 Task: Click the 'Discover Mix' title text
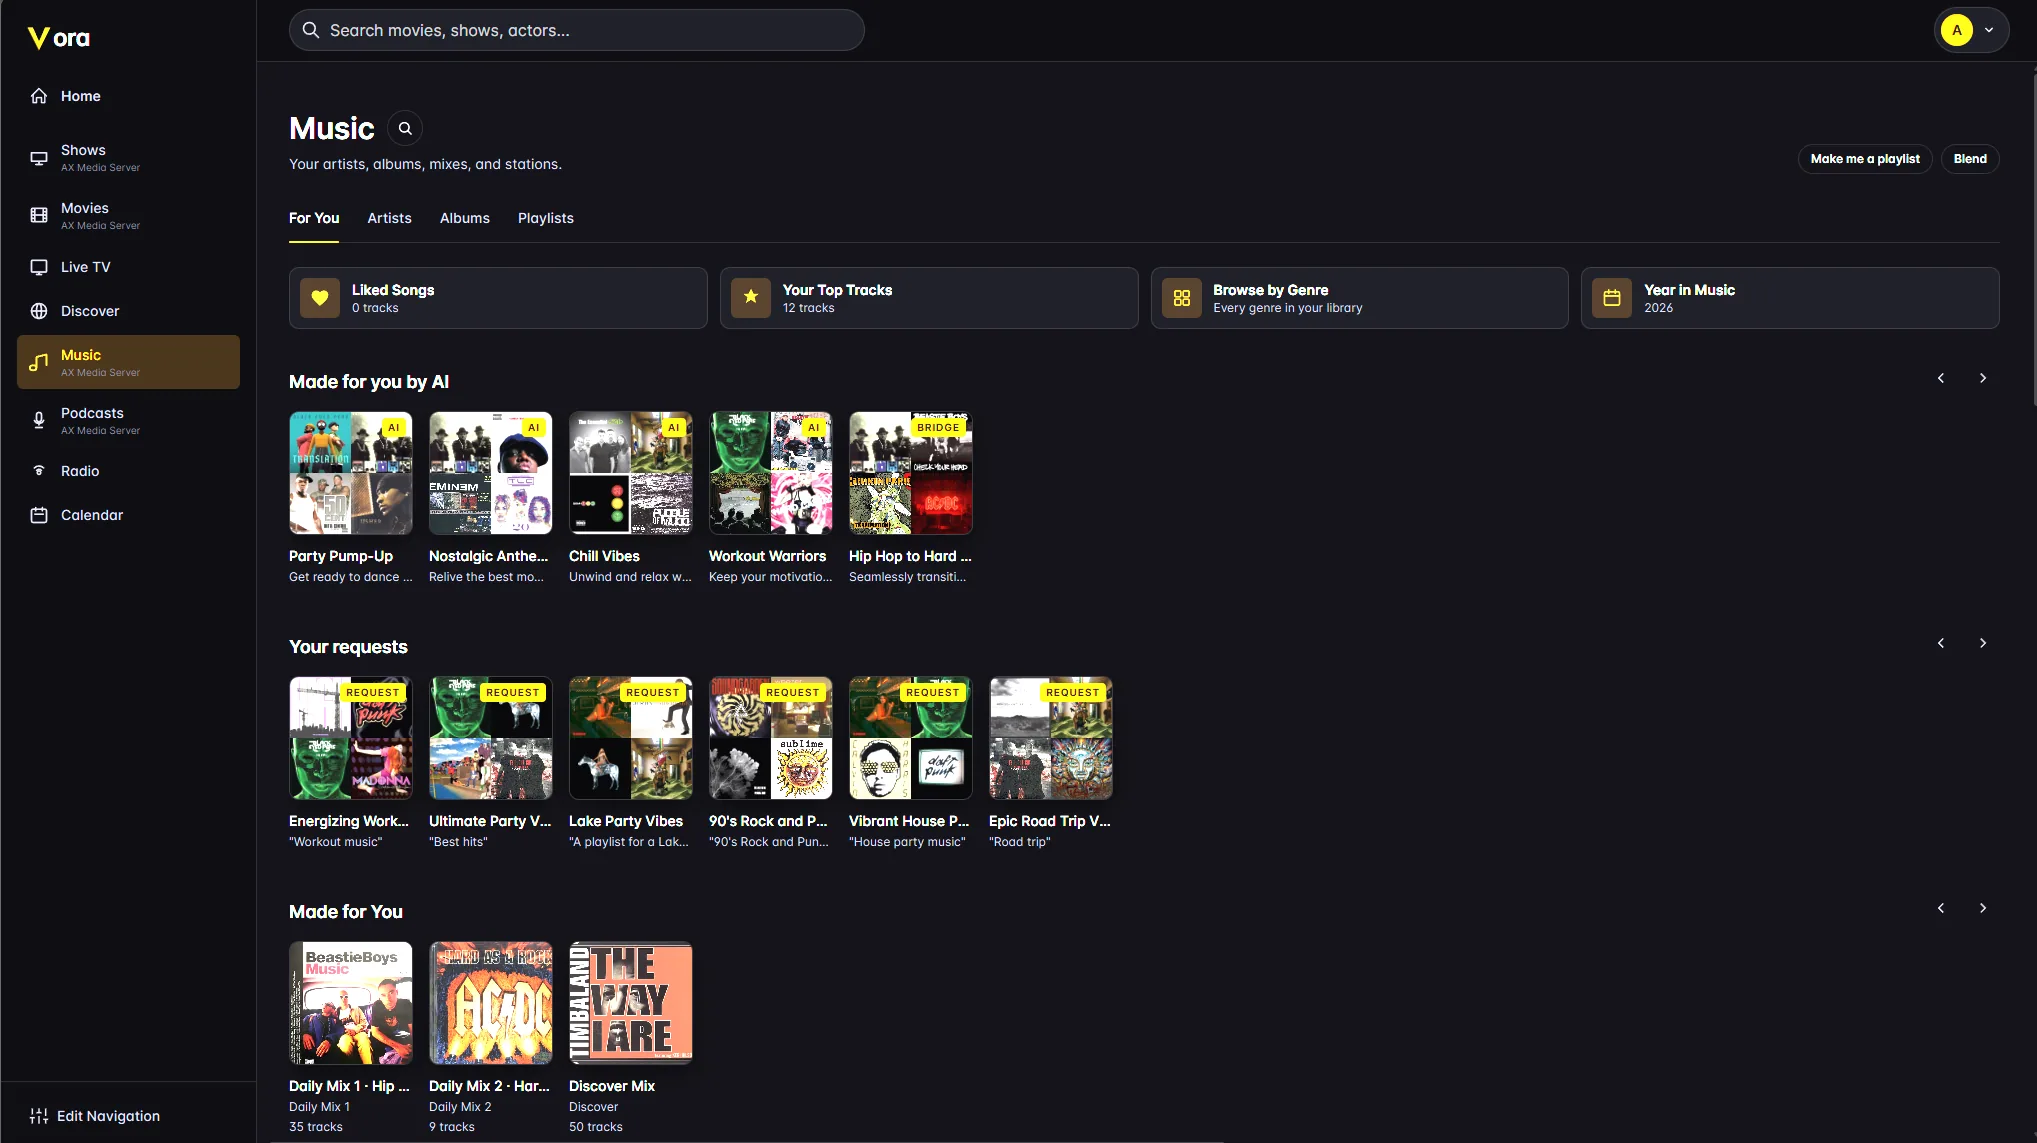[612, 1086]
